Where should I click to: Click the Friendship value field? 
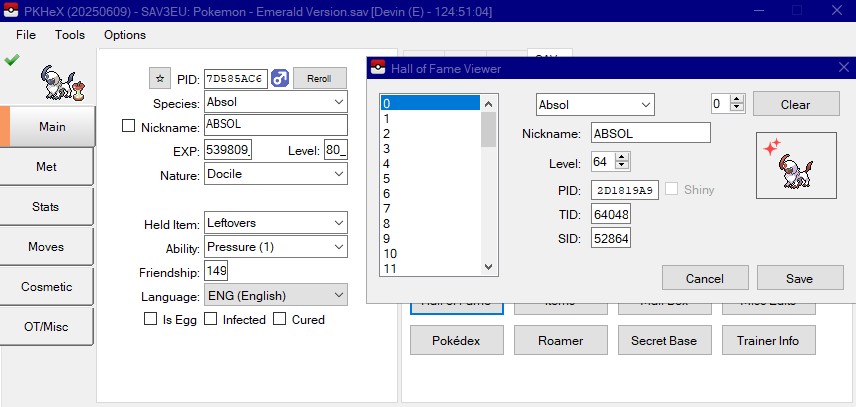(217, 271)
